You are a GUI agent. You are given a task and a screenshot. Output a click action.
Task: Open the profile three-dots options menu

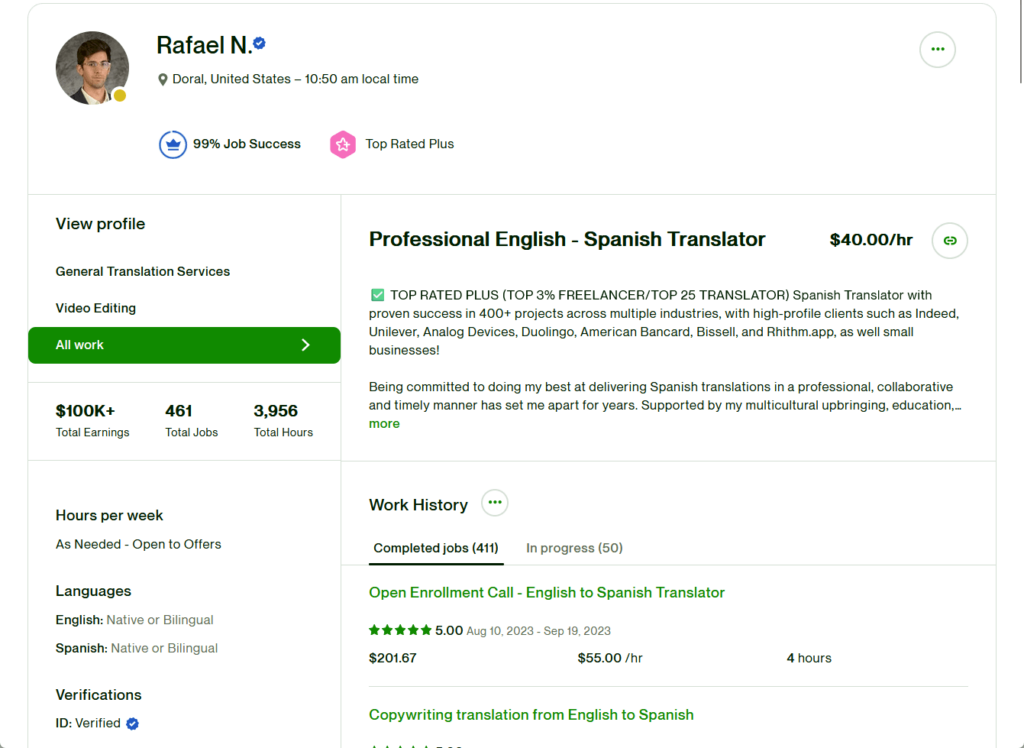pos(937,50)
